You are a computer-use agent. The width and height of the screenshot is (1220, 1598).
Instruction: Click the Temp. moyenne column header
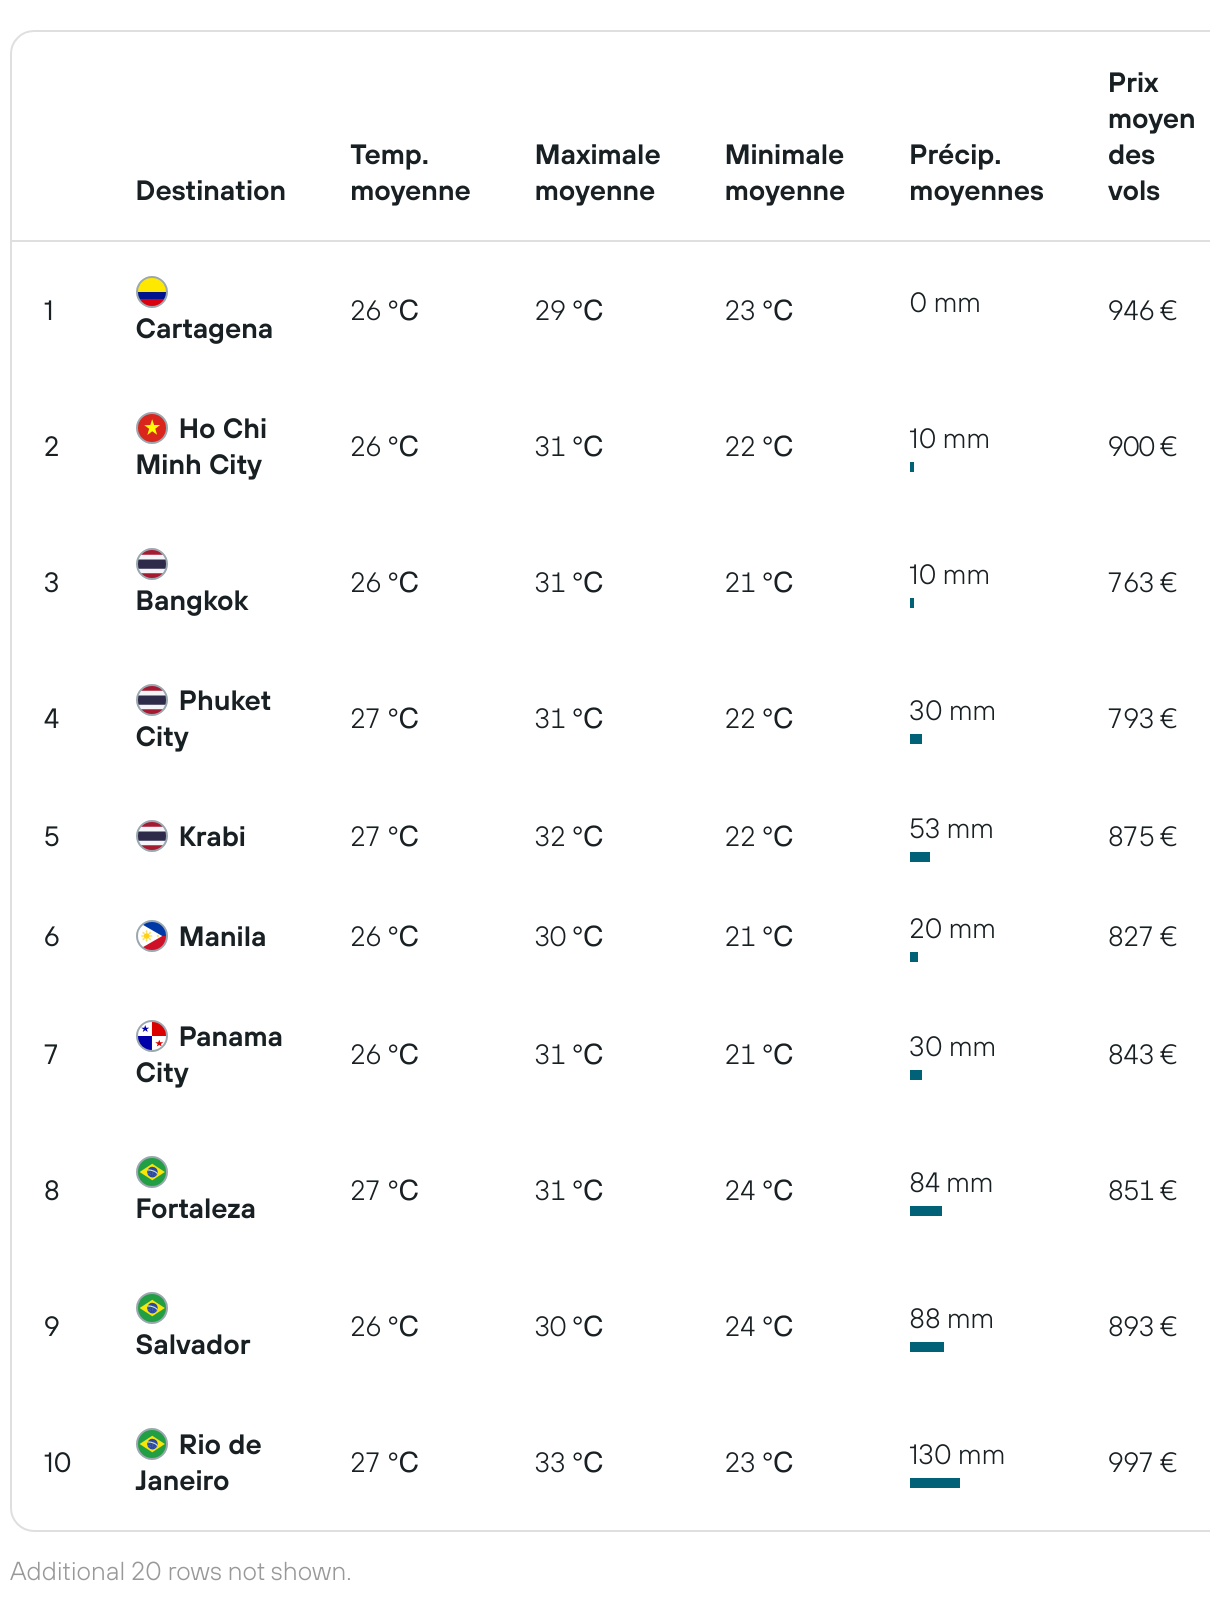410,173
